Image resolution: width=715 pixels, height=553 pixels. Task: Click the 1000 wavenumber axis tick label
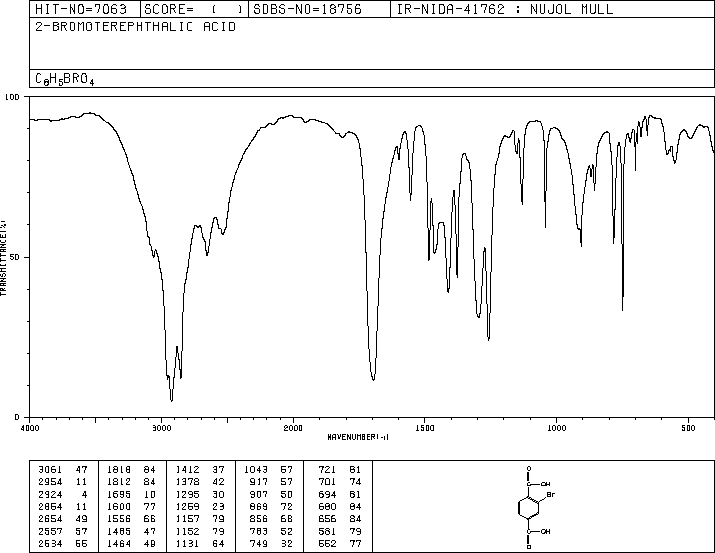(x=556, y=428)
